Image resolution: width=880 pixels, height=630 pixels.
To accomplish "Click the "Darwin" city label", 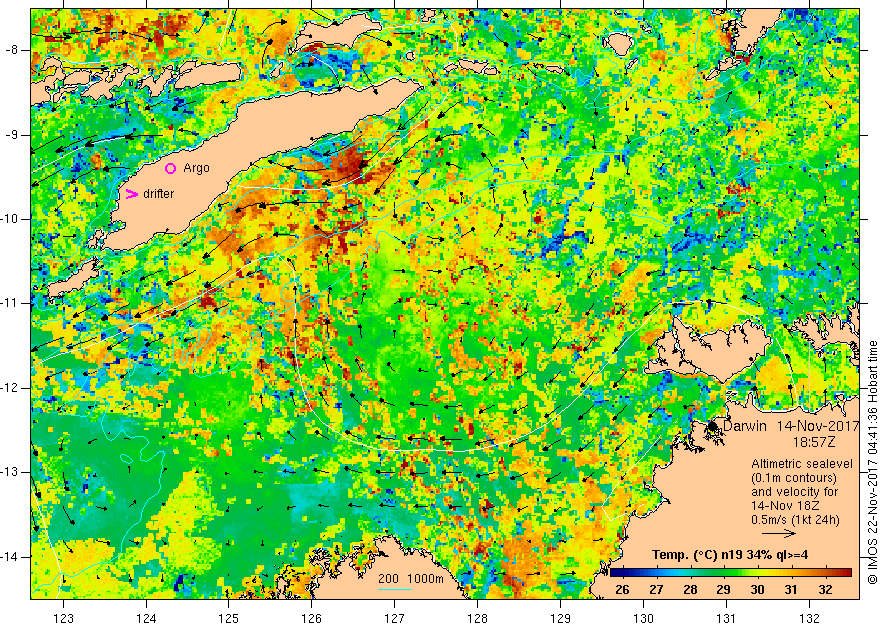I will [744, 426].
